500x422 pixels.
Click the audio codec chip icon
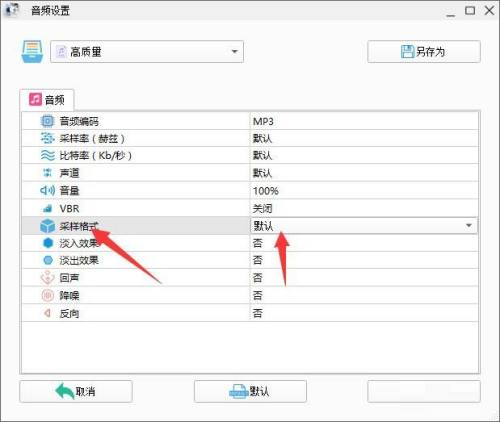47,121
